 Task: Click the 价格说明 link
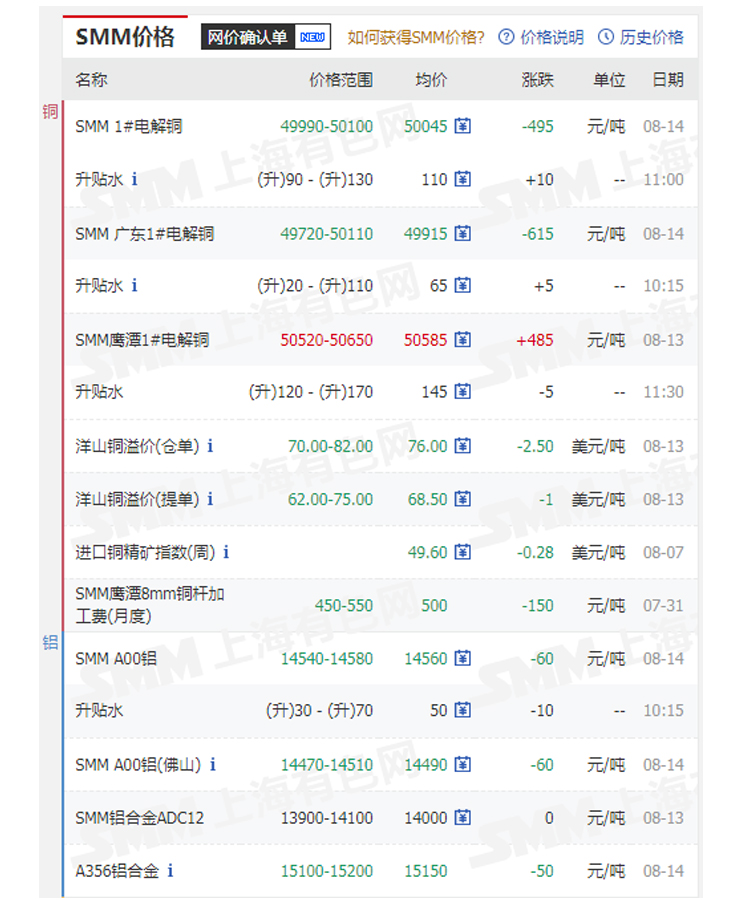coord(552,37)
